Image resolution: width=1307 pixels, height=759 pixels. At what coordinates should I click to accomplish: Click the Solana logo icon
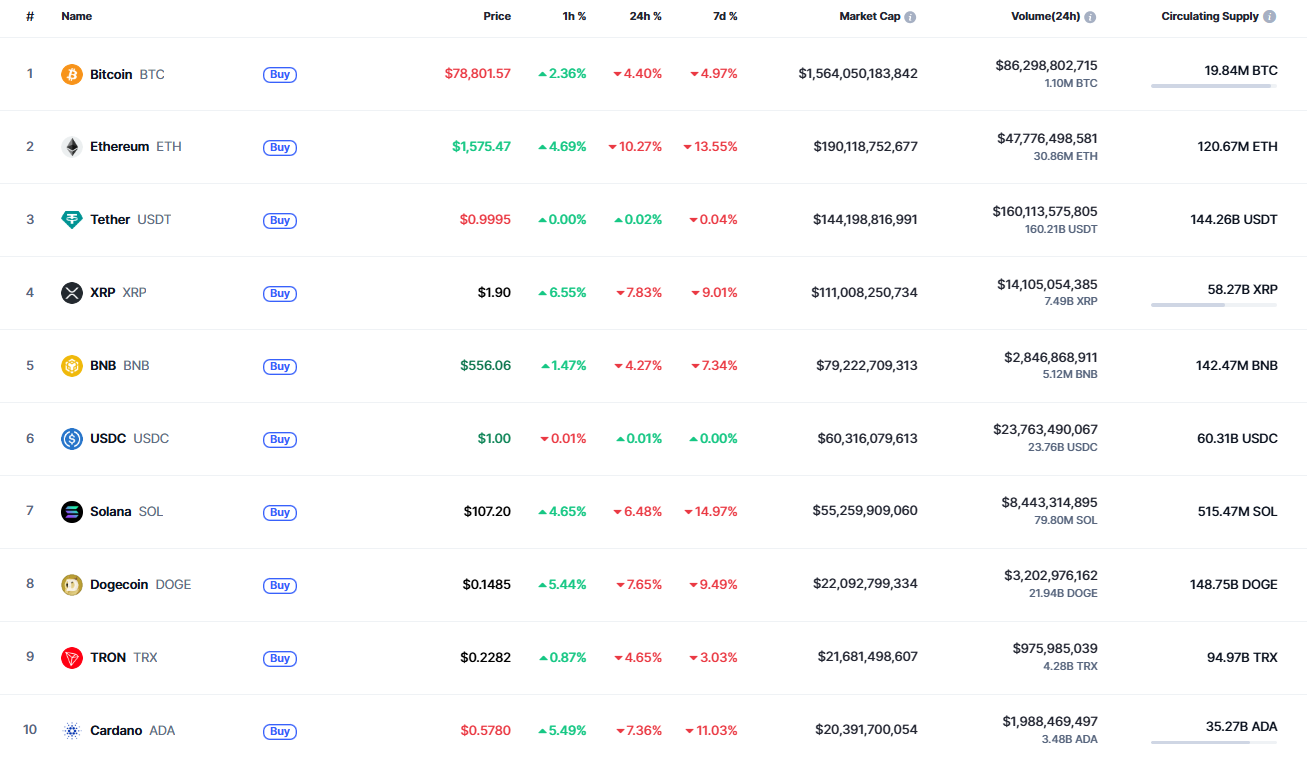(72, 512)
